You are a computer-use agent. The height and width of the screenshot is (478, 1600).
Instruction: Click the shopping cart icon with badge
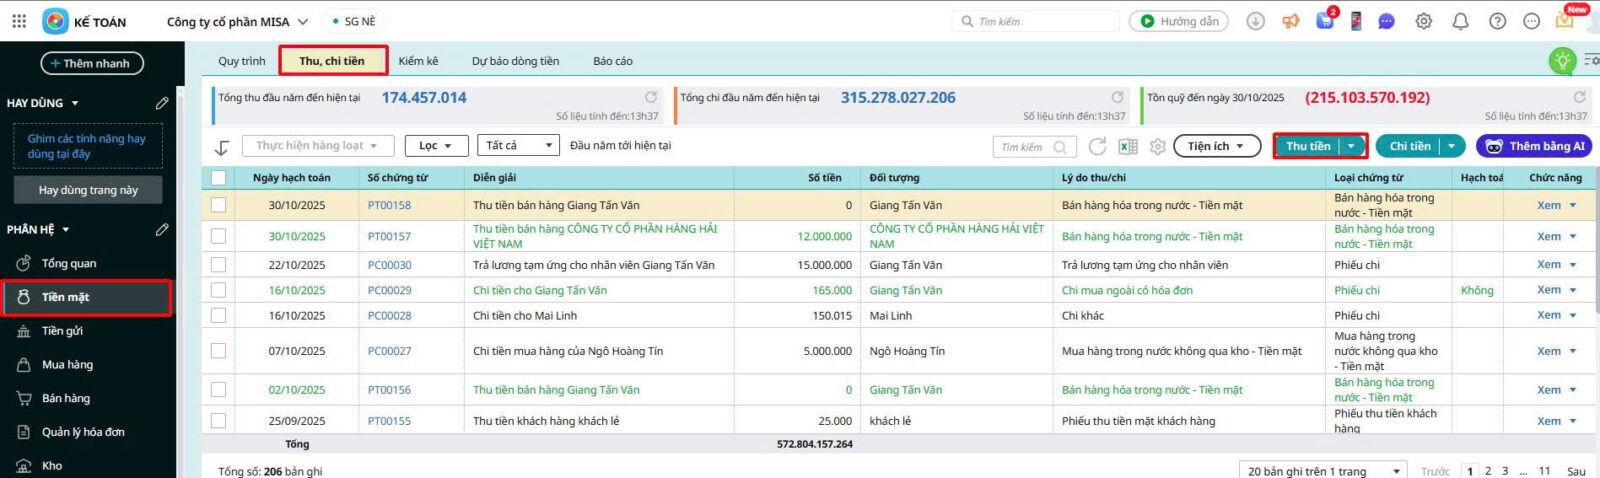click(x=1325, y=21)
